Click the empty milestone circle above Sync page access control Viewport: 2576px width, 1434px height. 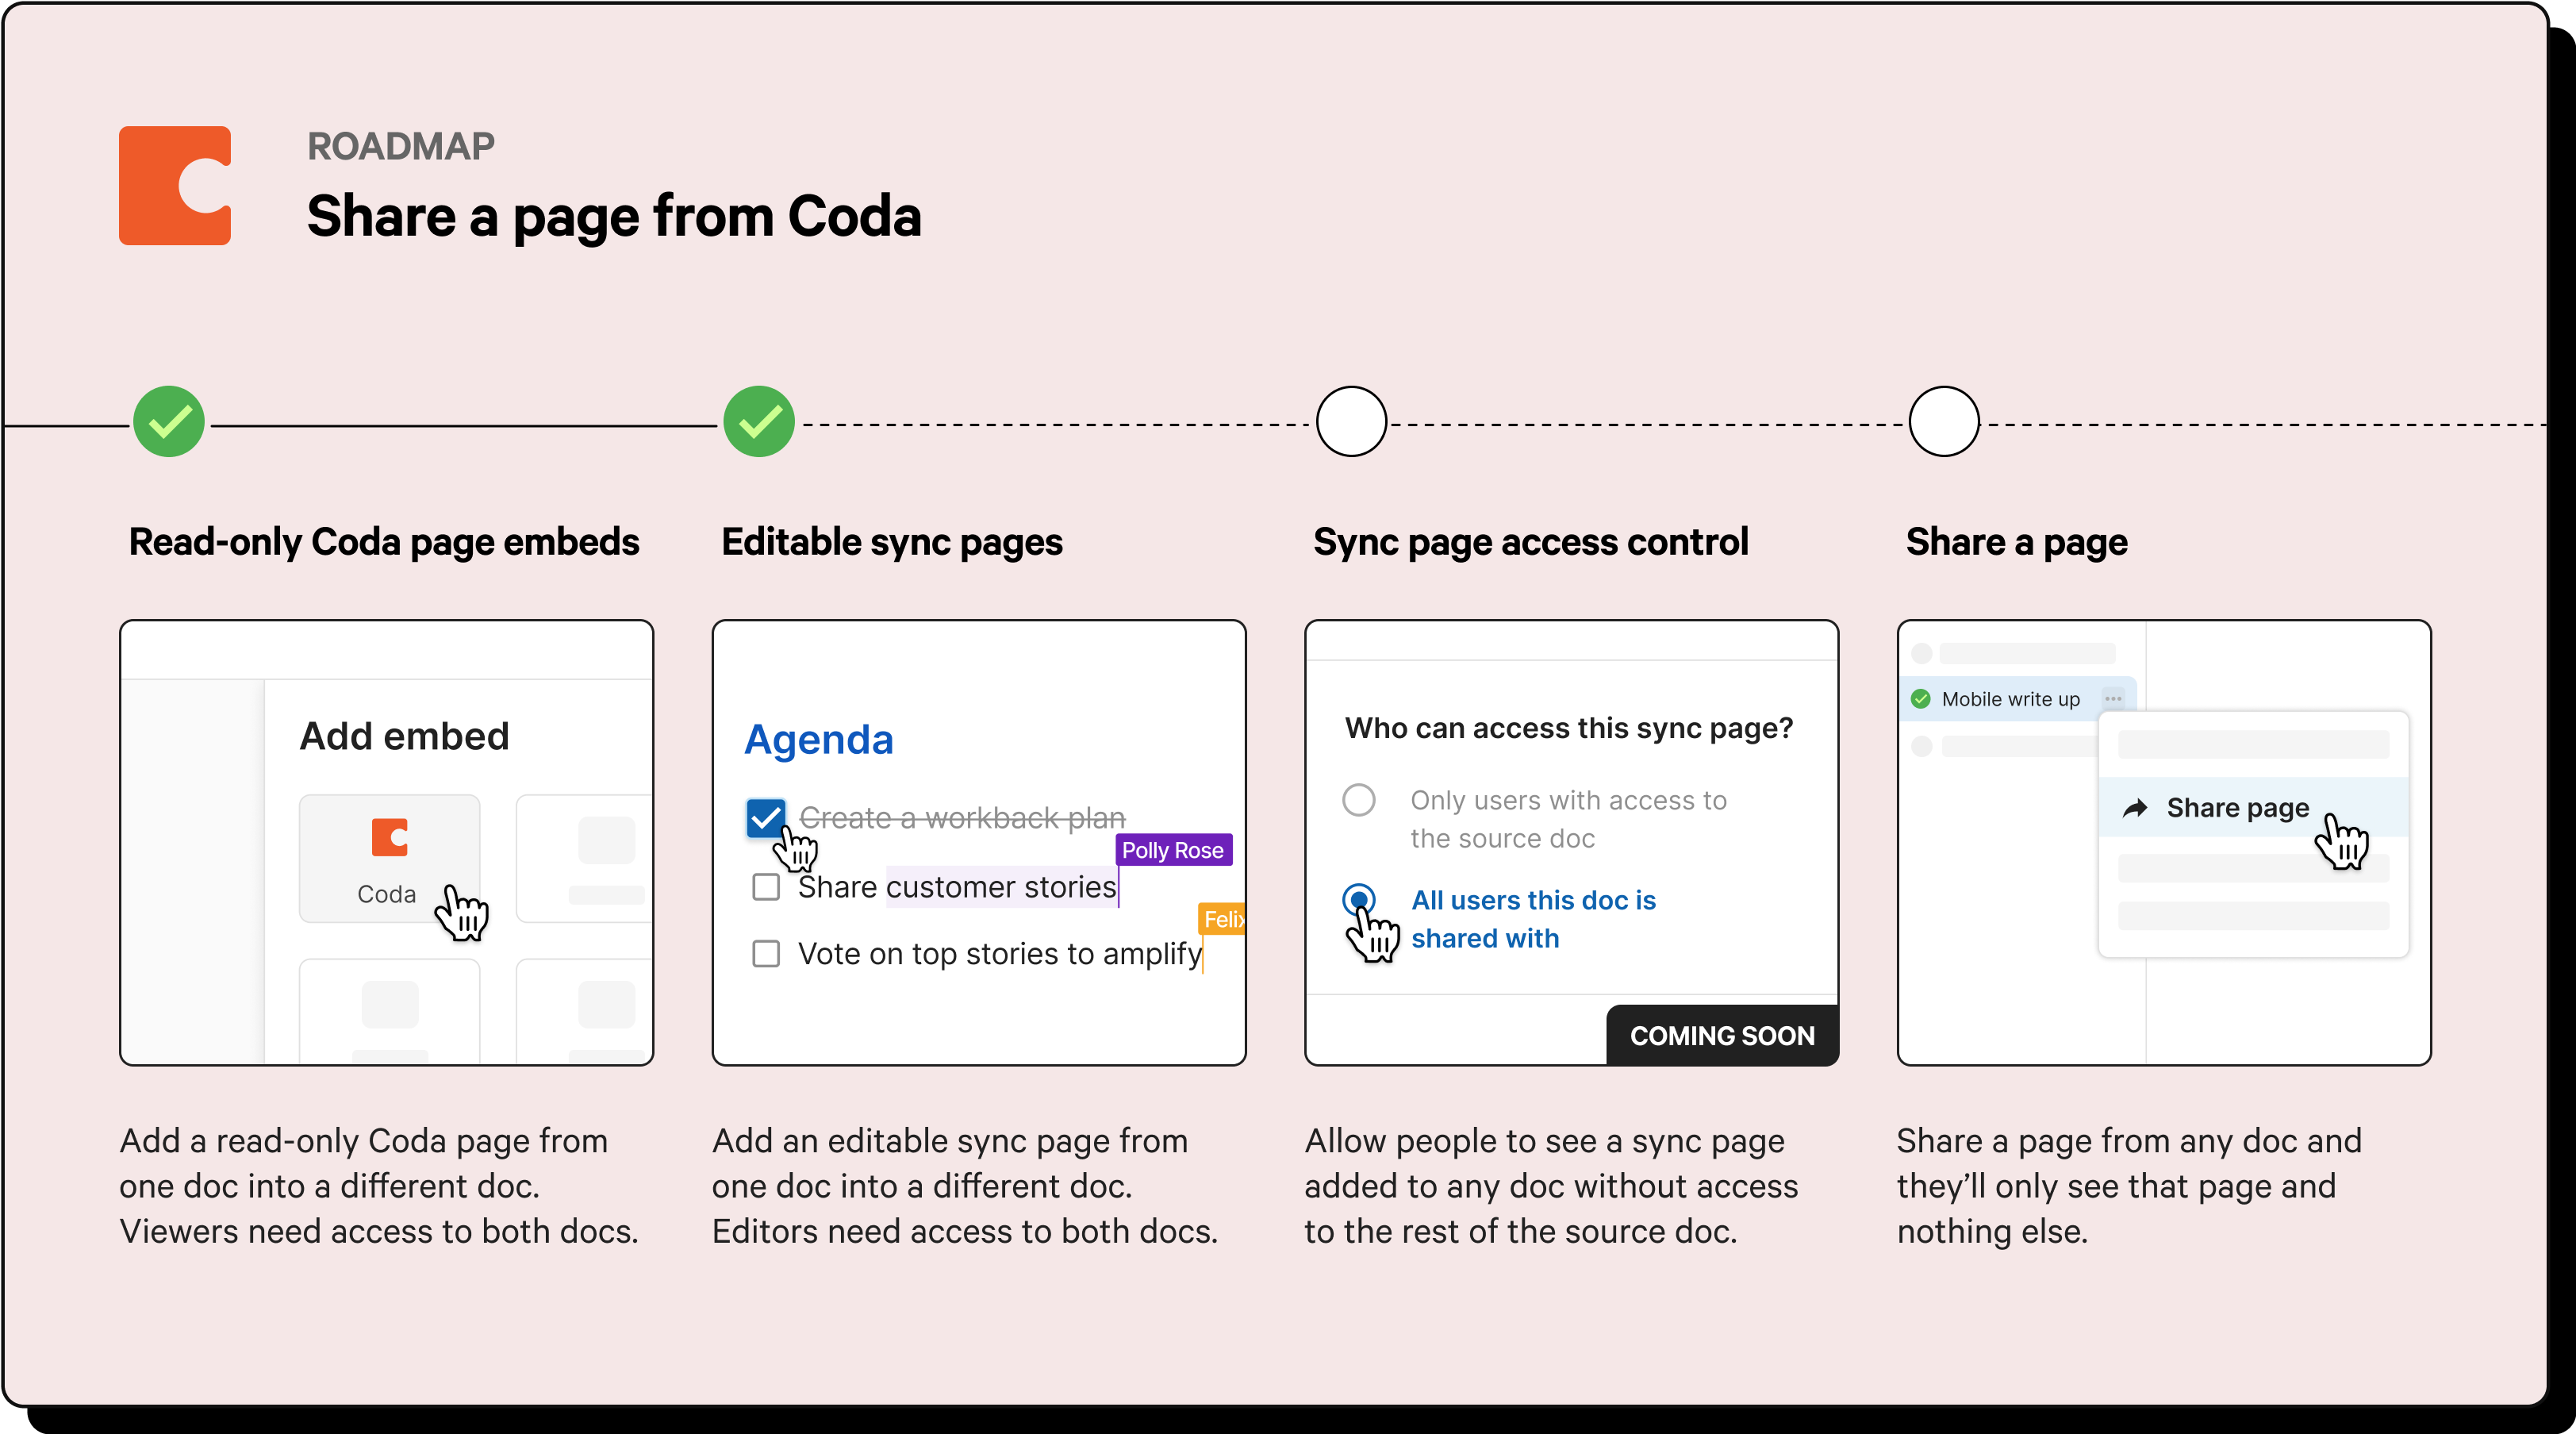coord(1351,421)
